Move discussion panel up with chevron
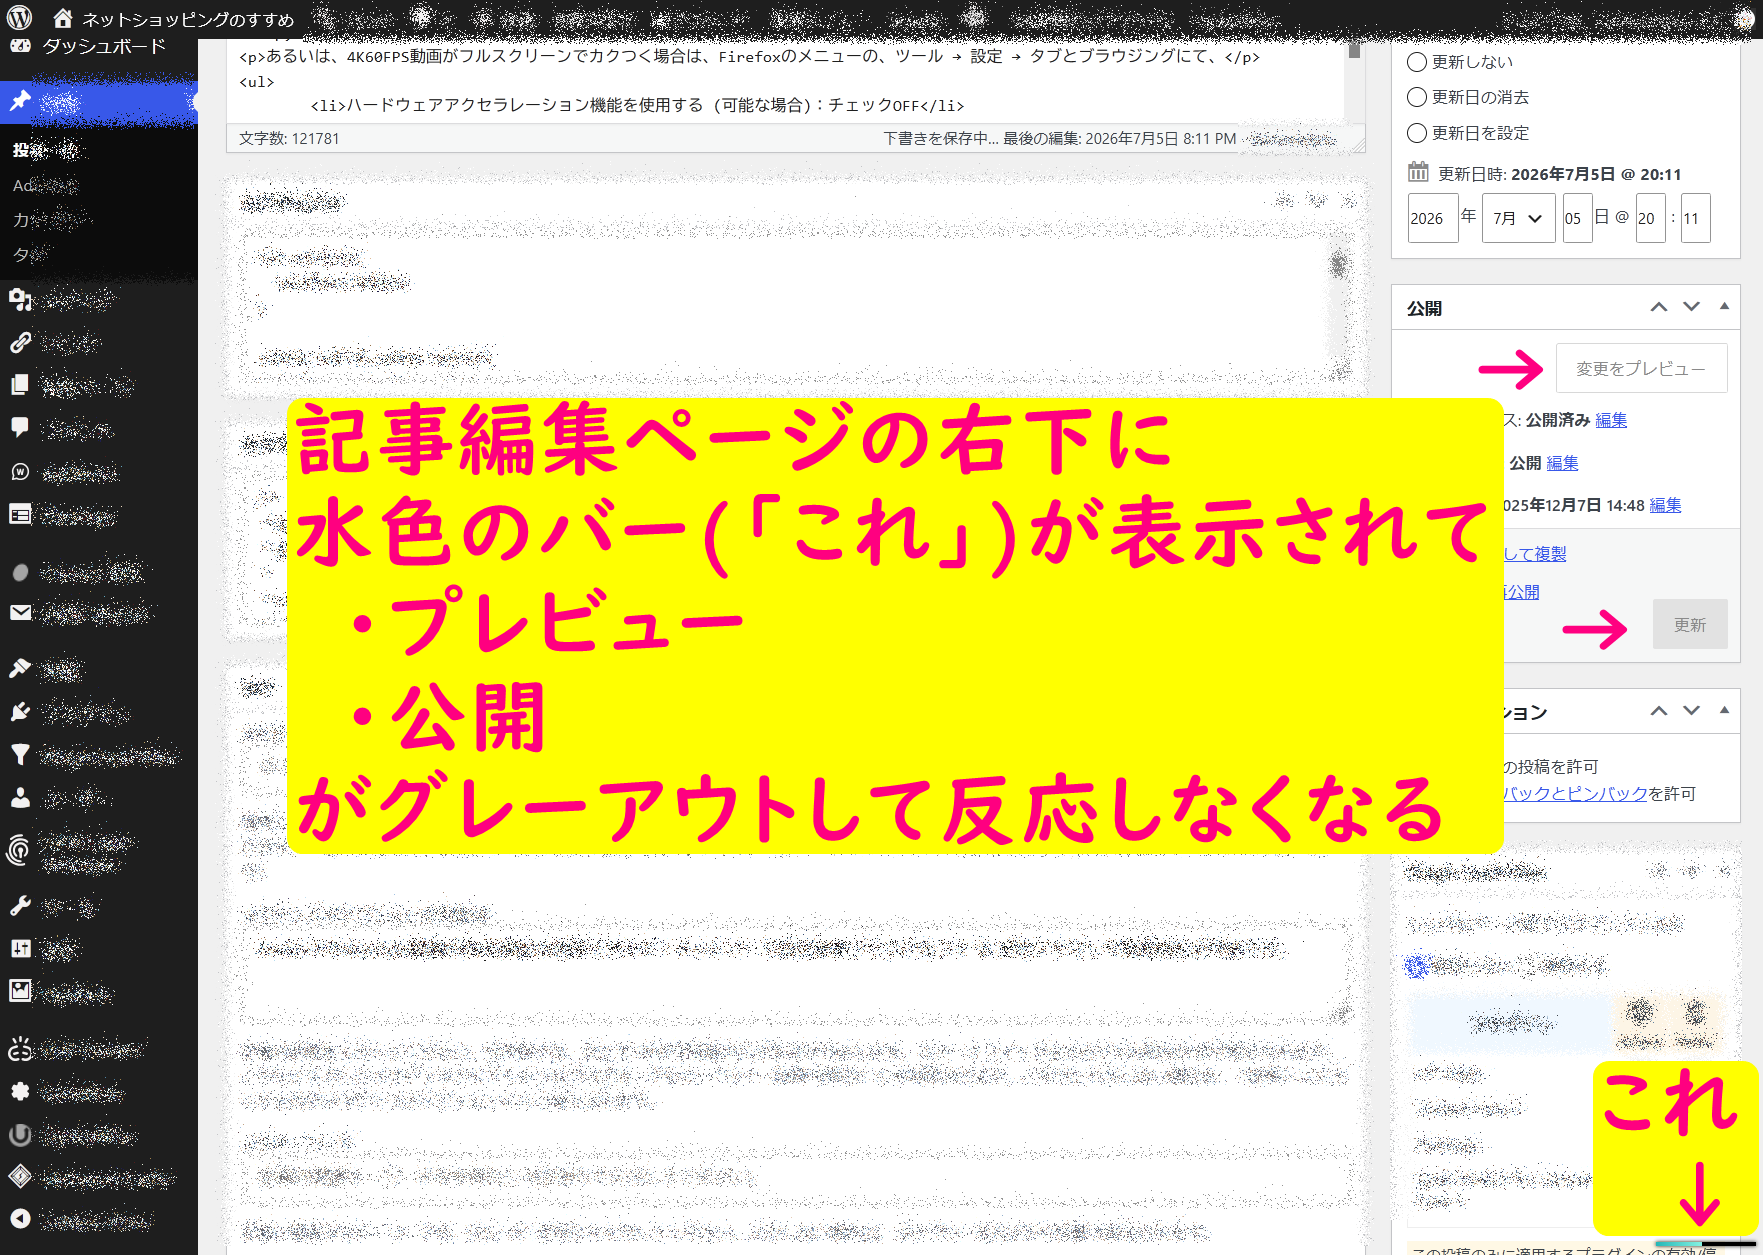 [x=1659, y=711]
